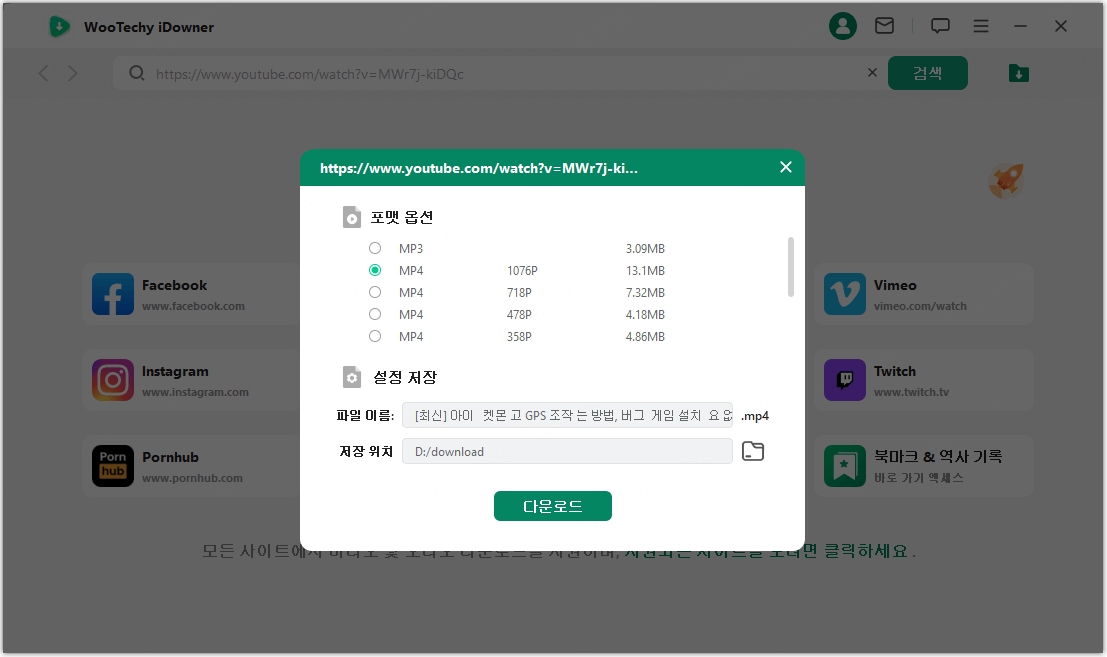Open the feedback chat bubble icon

[x=940, y=27]
